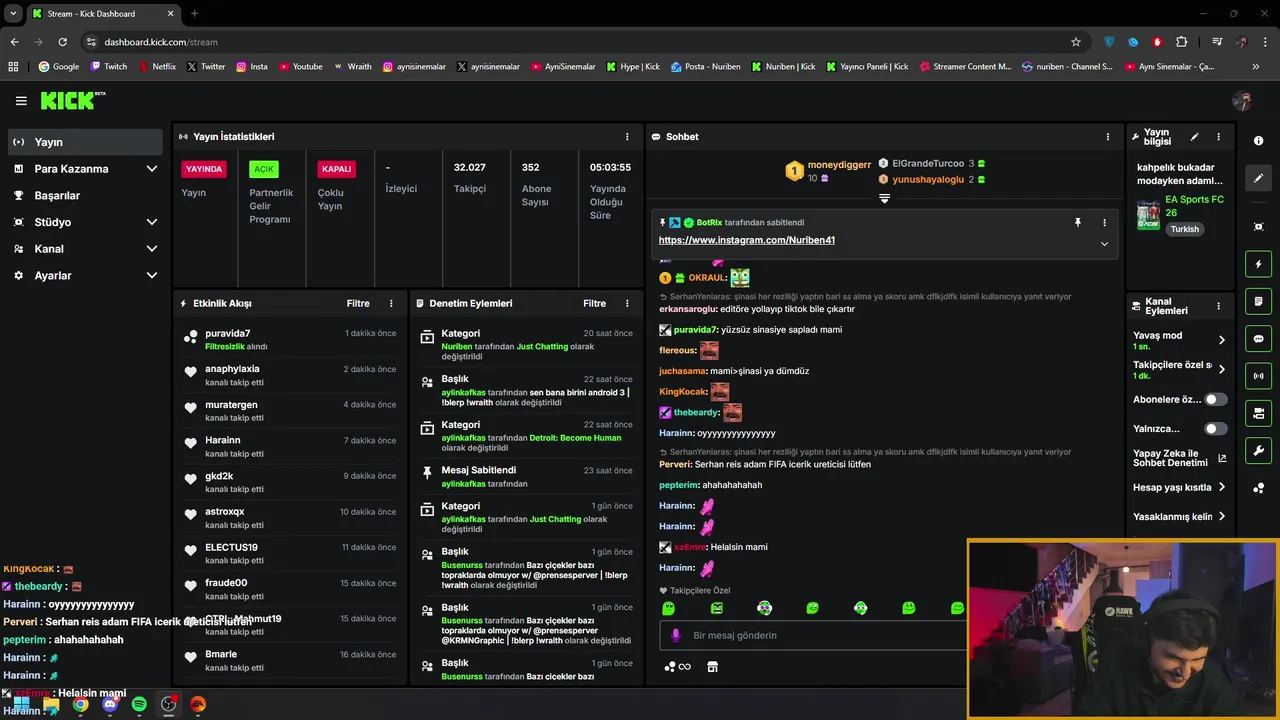Unpin the BotRix pinned message with pin icon
Image resolution: width=1280 pixels, height=720 pixels.
1077,223
